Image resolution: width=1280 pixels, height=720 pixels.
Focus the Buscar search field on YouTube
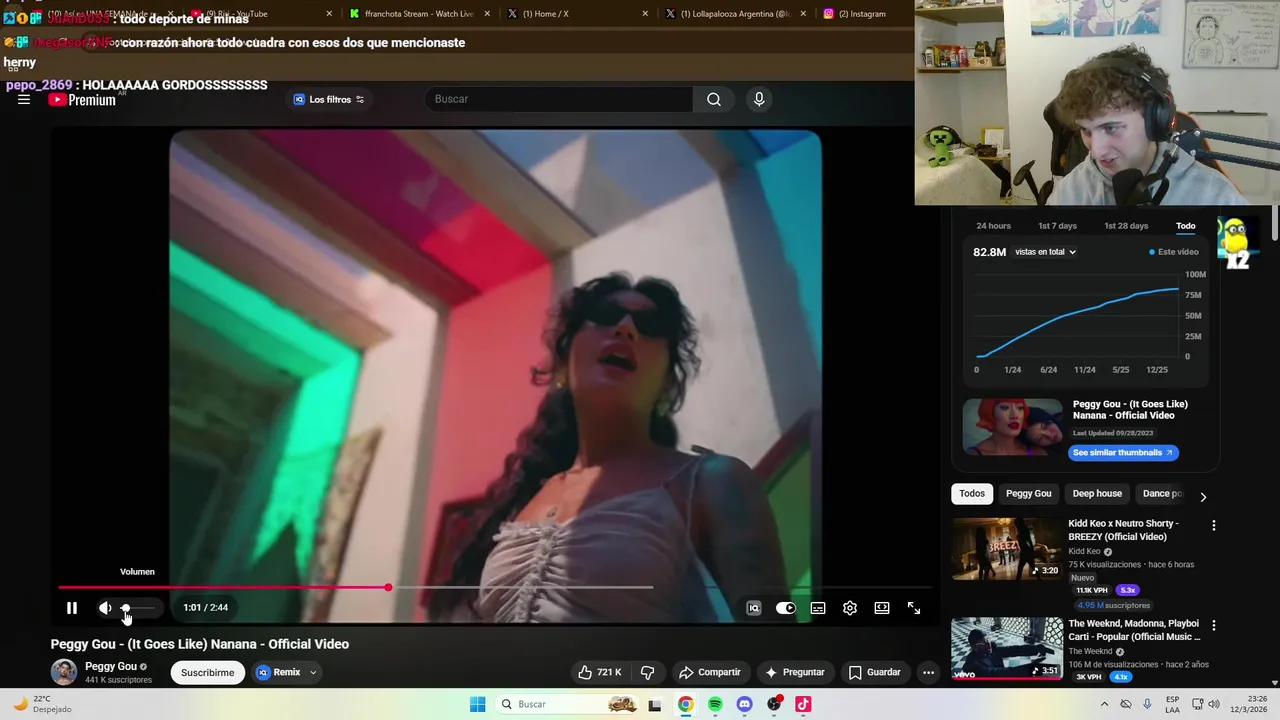pos(558,99)
